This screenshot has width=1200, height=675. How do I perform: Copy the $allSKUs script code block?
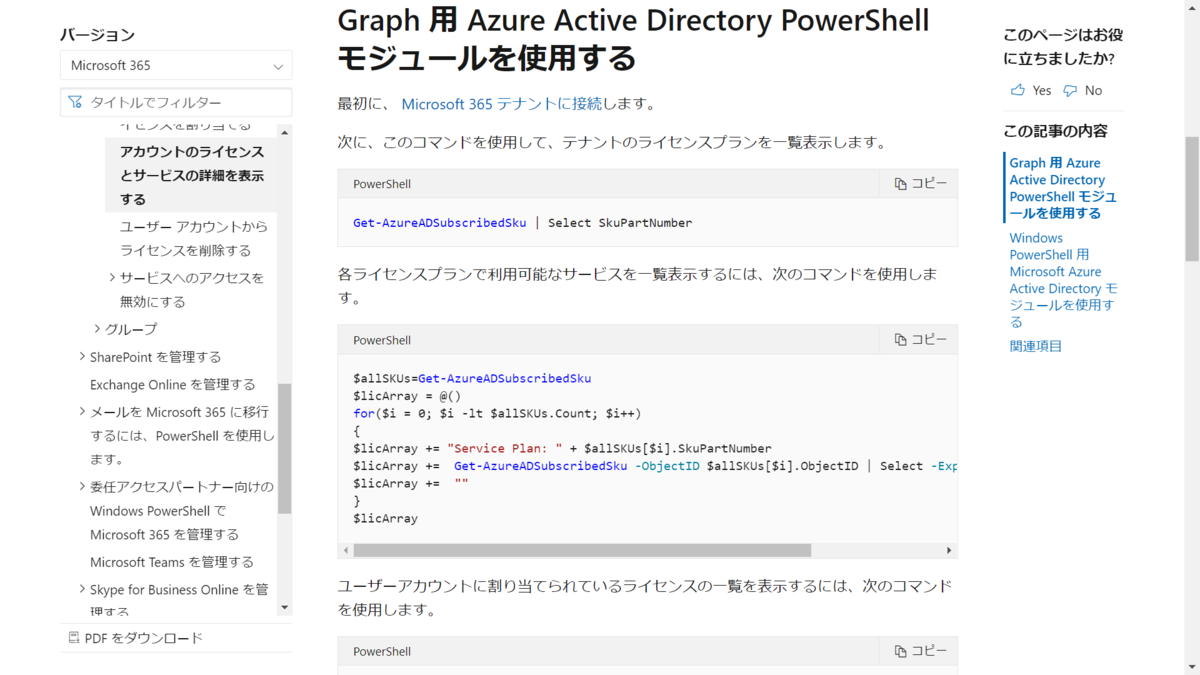[x=920, y=339]
